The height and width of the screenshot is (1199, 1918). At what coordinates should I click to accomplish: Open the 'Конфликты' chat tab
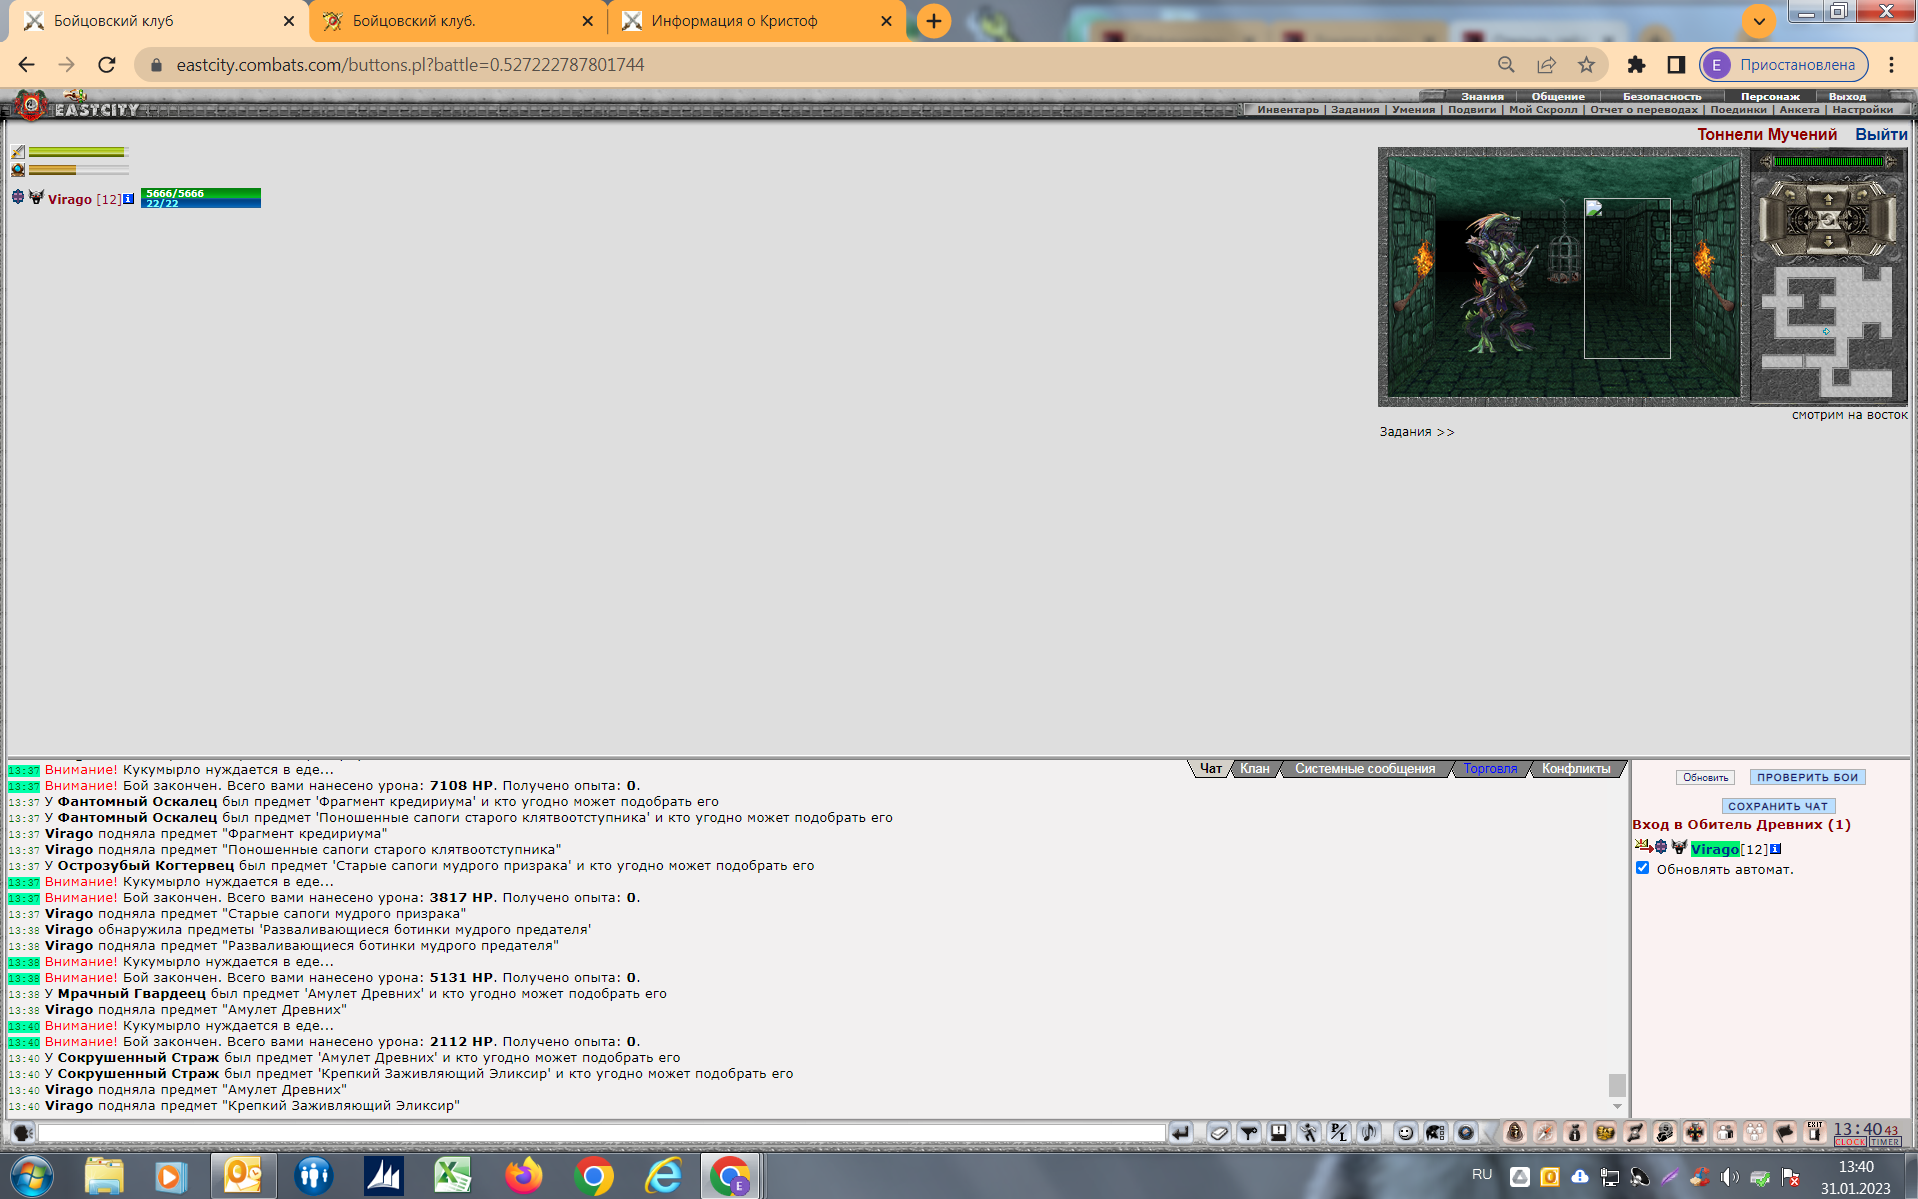[x=1576, y=768]
